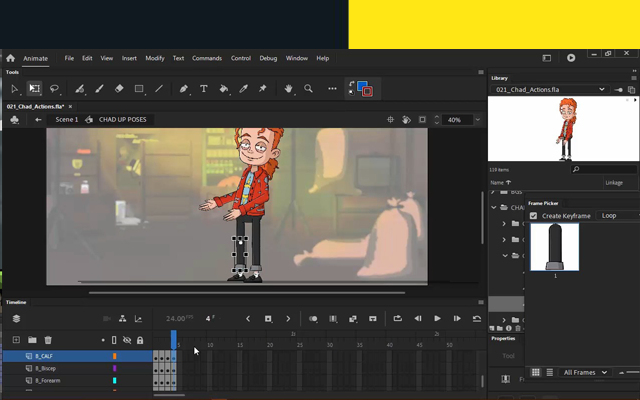Toggle lock all layers padlock icon

coord(140,340)
